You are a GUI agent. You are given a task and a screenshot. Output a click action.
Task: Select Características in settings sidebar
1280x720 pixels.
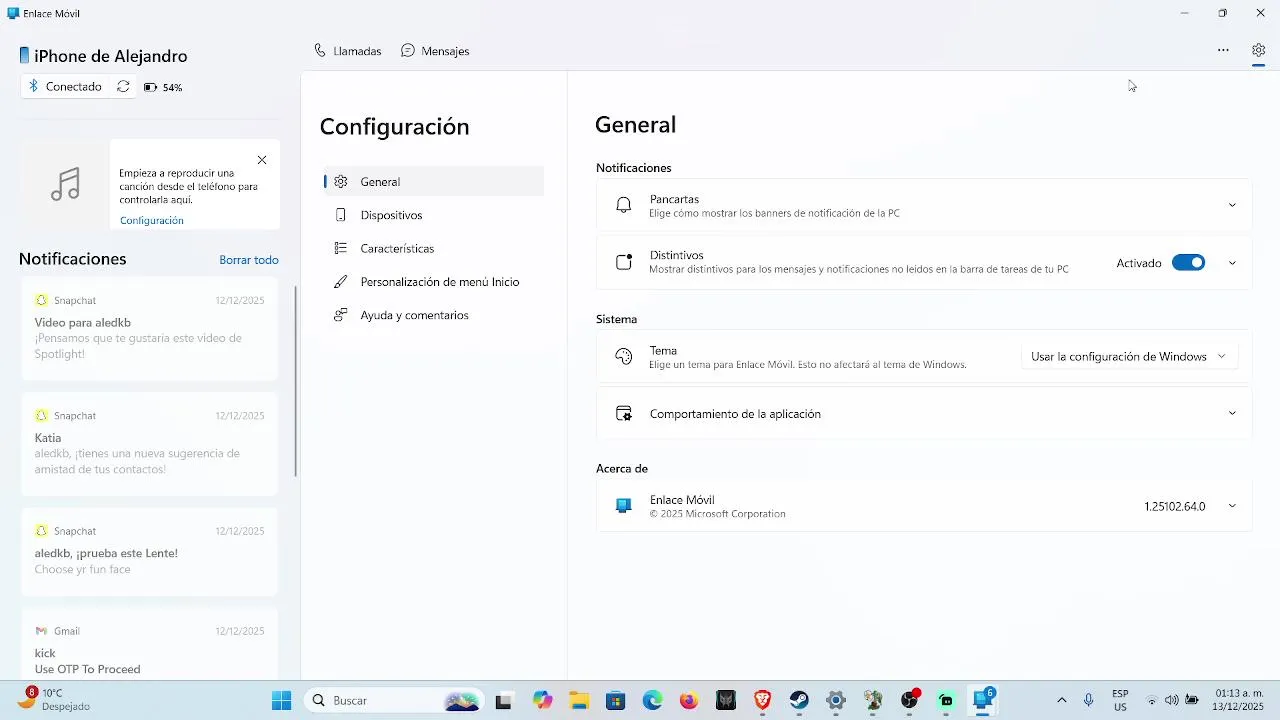click(434, 248)
